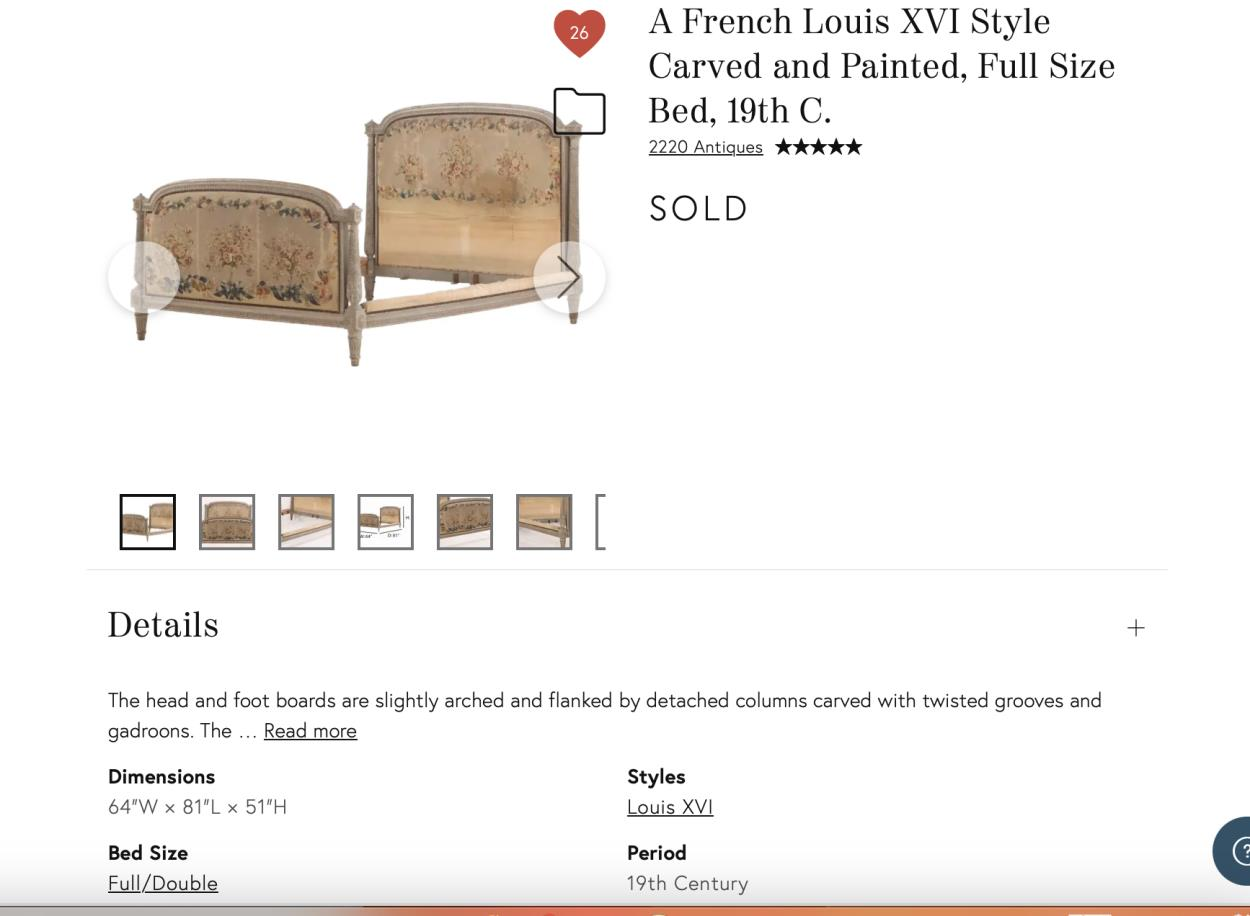Click the Details section heading
The image size is (1250, 916).
pos(163,626)
